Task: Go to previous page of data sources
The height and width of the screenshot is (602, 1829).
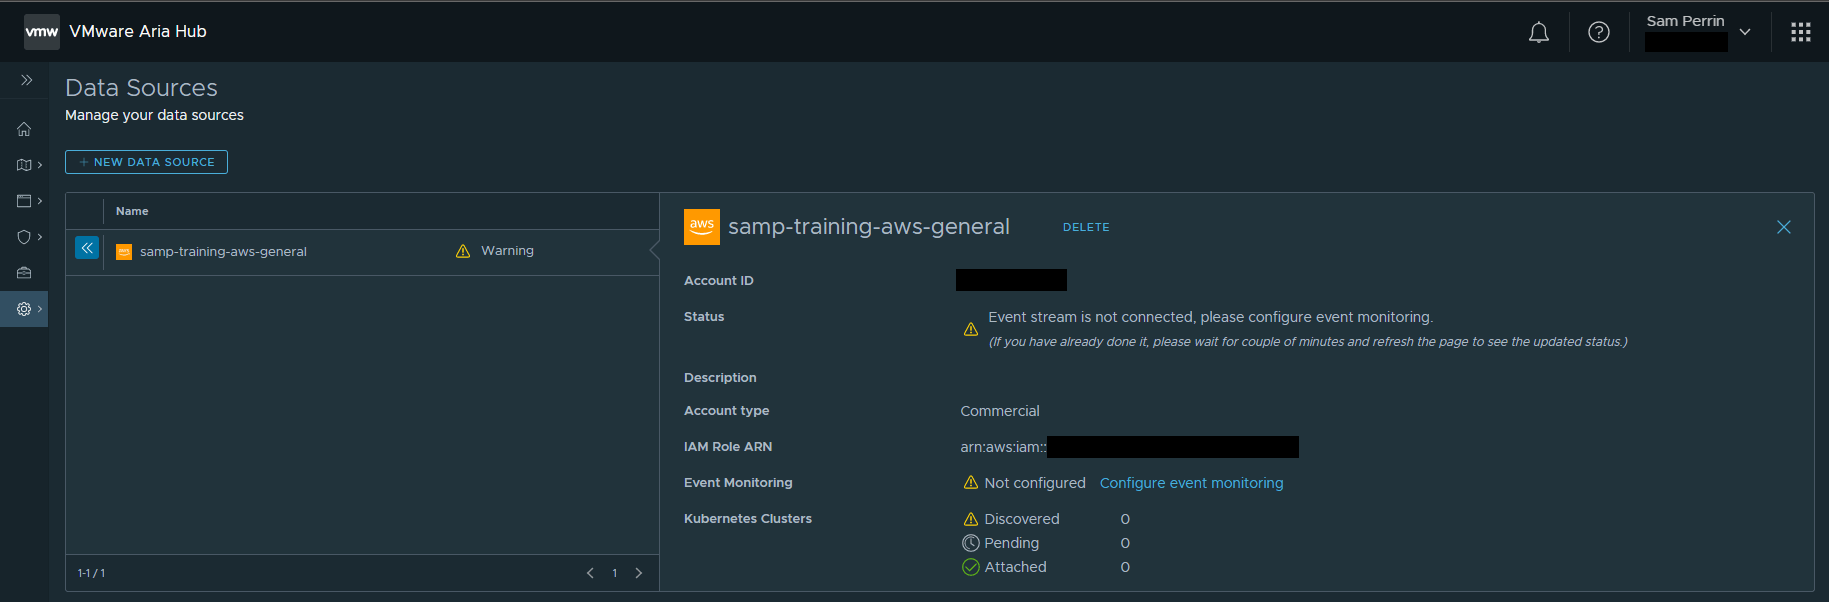Action: [590, 573]
